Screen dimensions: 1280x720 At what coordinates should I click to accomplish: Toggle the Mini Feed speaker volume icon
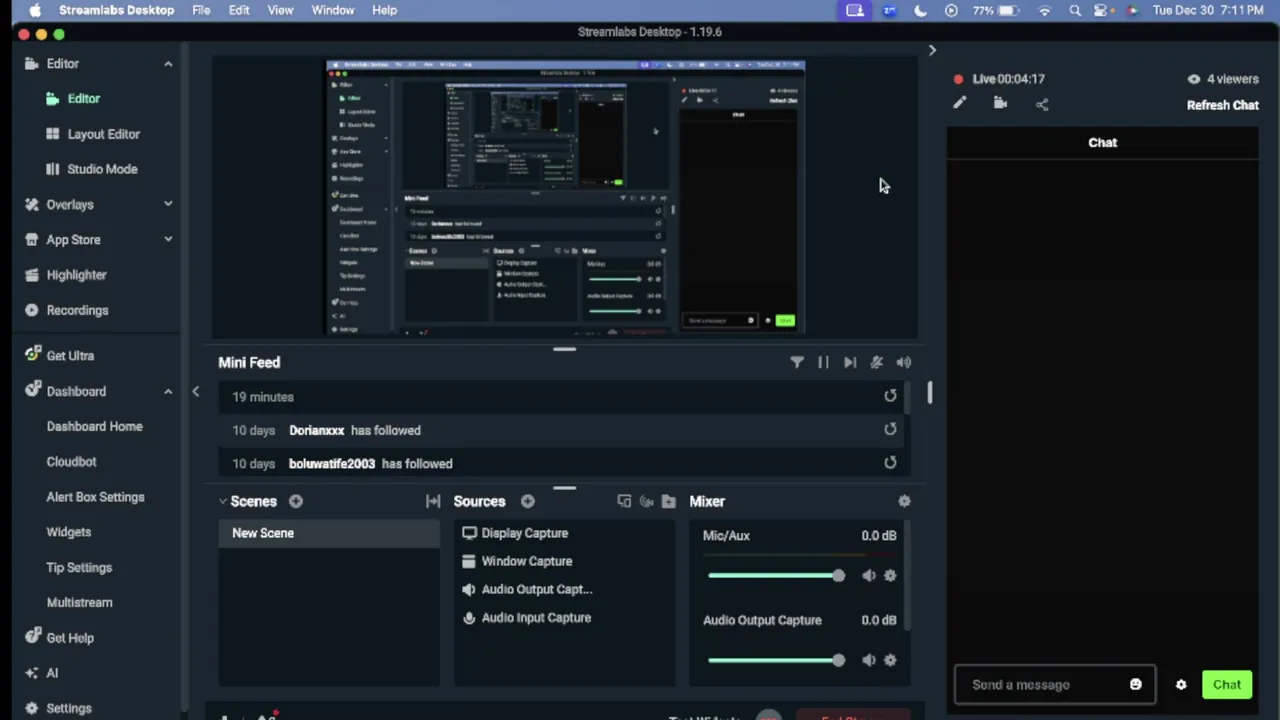coord(904,362)
